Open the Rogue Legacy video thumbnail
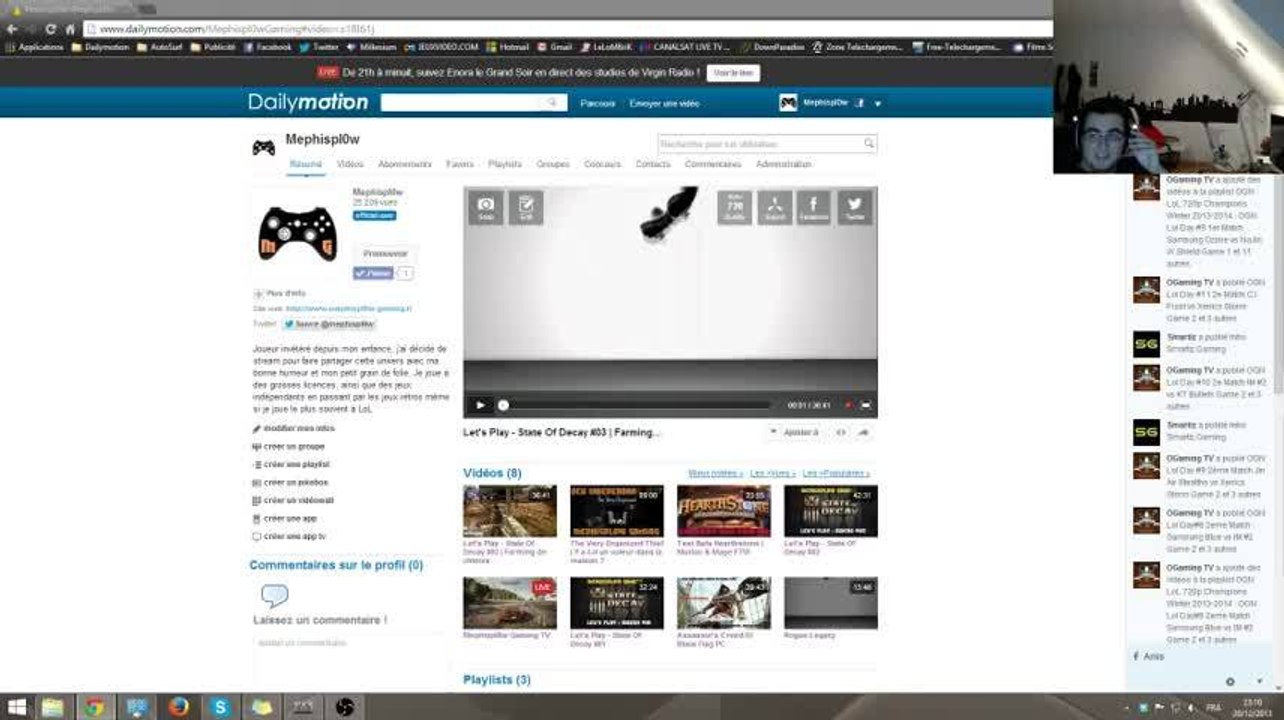 pos(831,603)
